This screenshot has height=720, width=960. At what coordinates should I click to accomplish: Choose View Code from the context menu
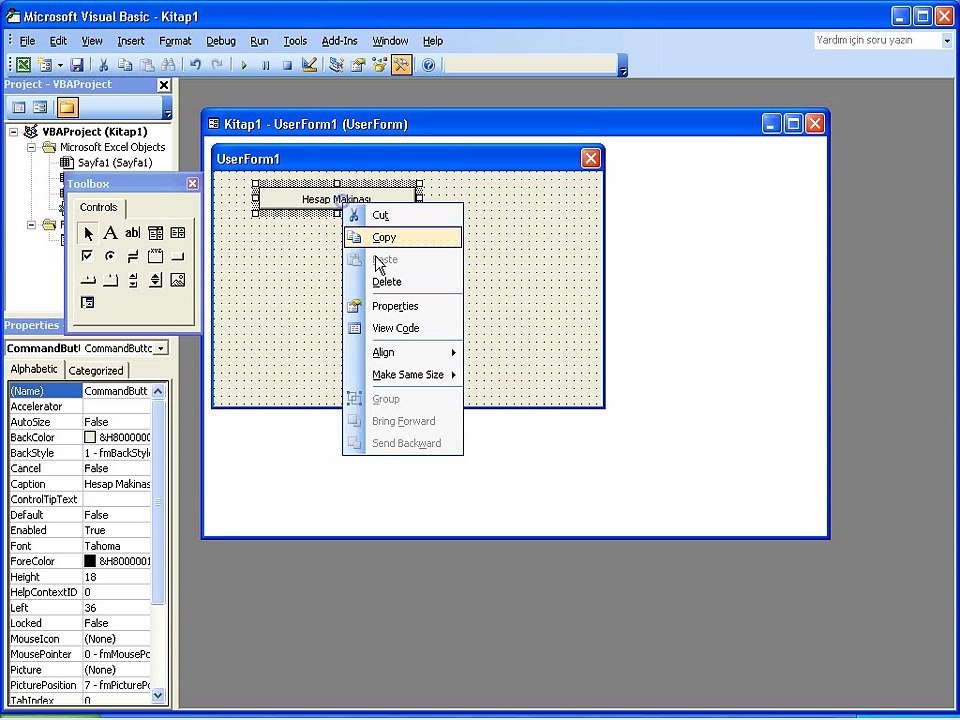point(403,328)
